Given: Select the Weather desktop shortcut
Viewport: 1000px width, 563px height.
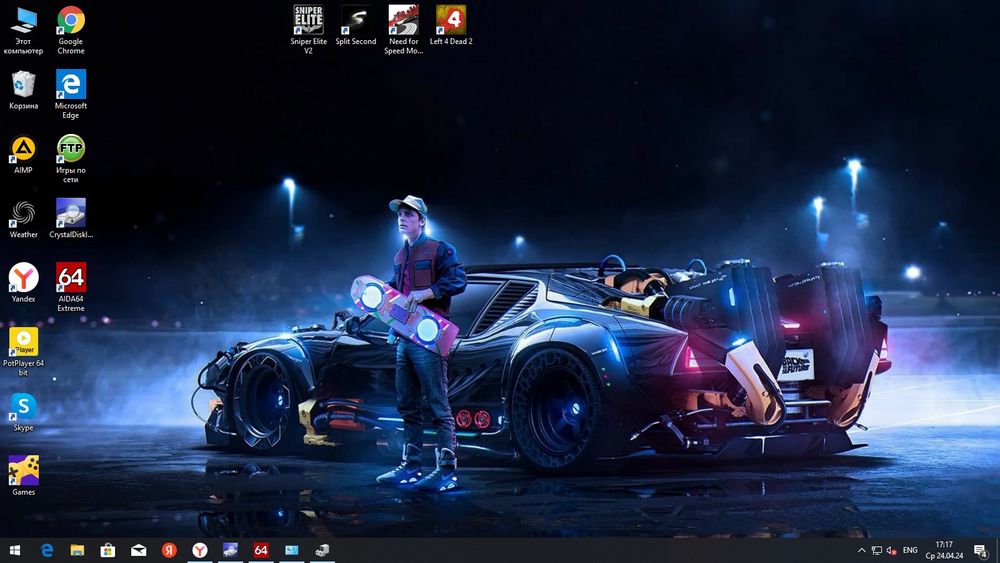Looking at the screenshot, I should 24,219.
